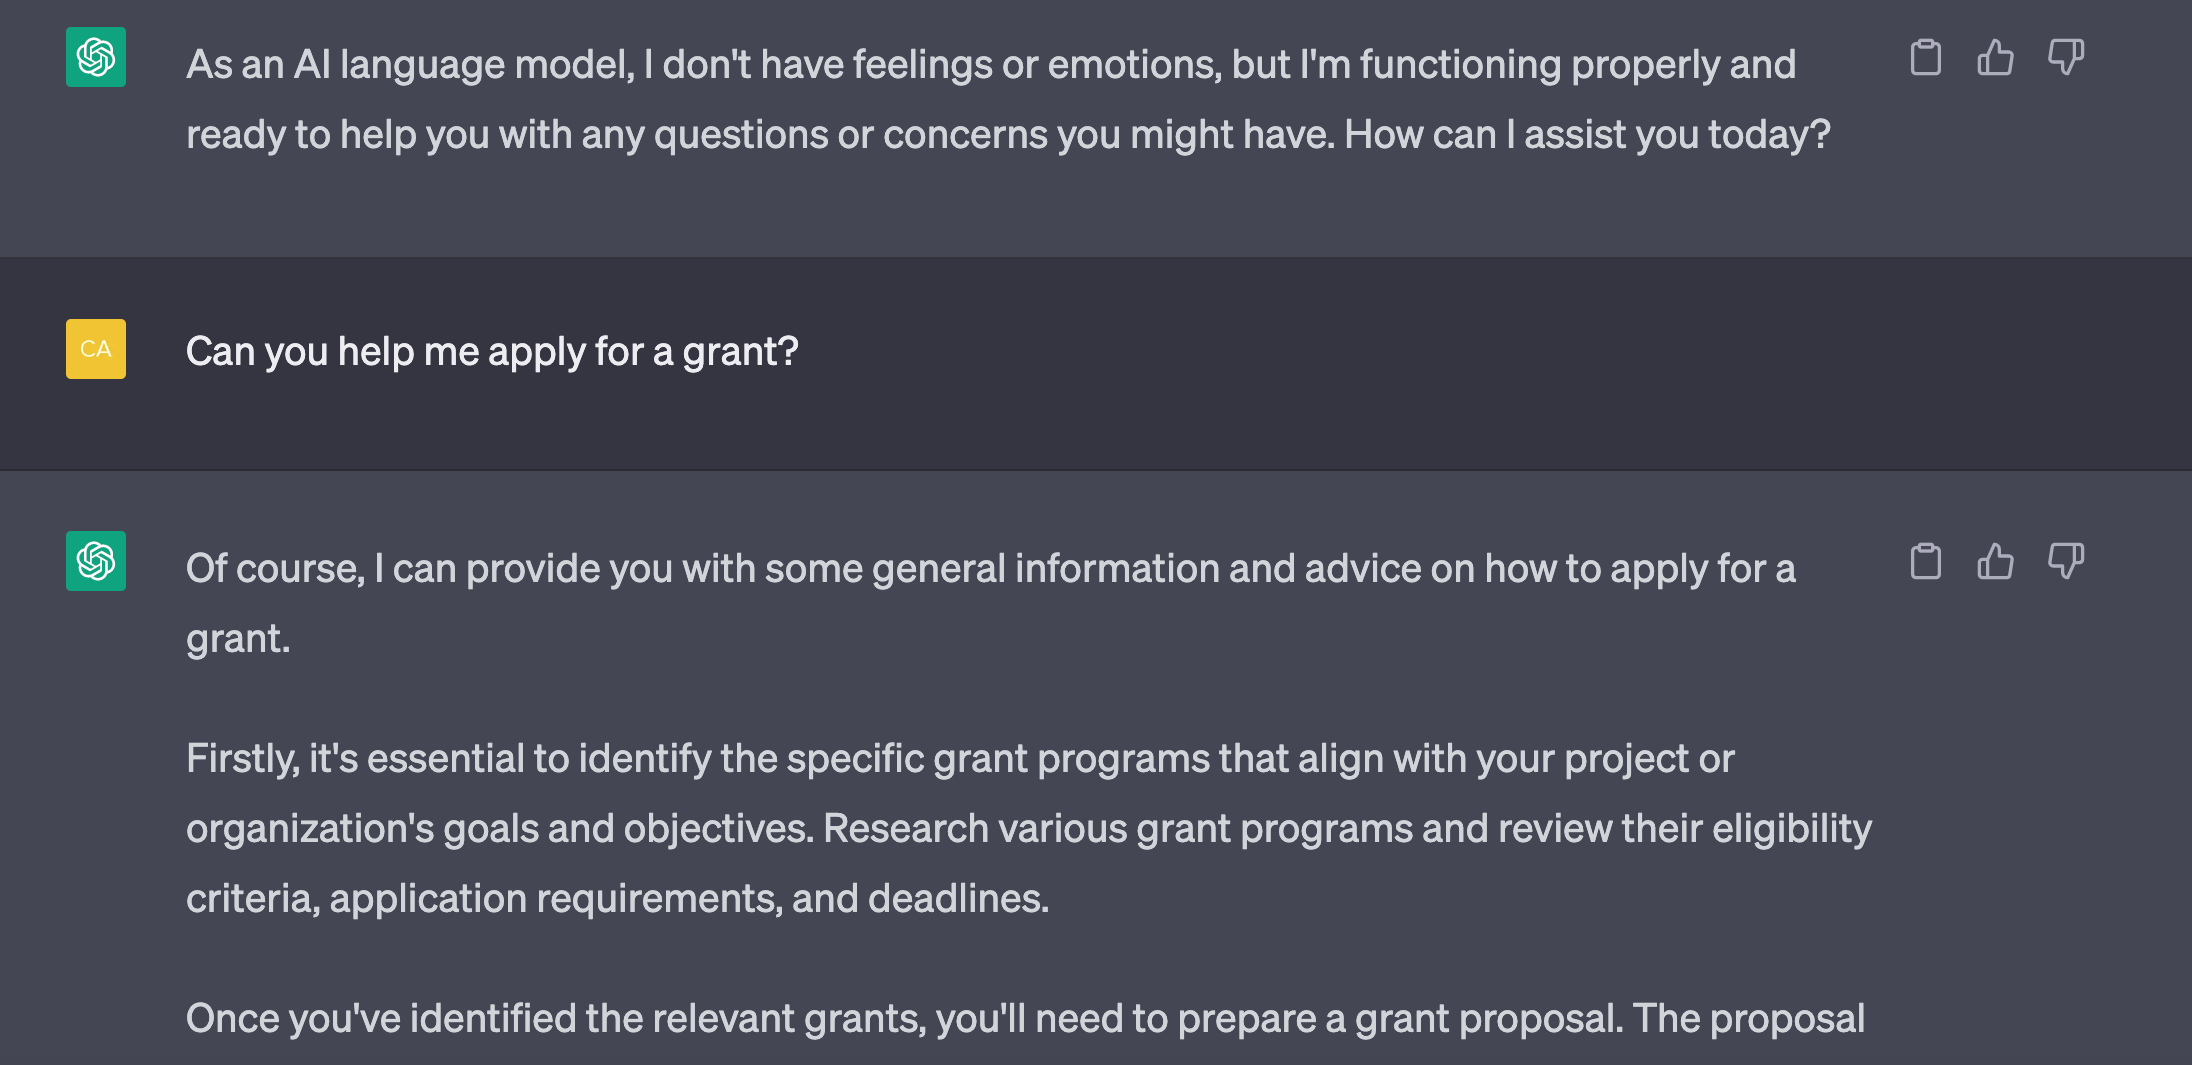Dislike the grant application advice response
2192x1065 pixels.
point(2065,561)
